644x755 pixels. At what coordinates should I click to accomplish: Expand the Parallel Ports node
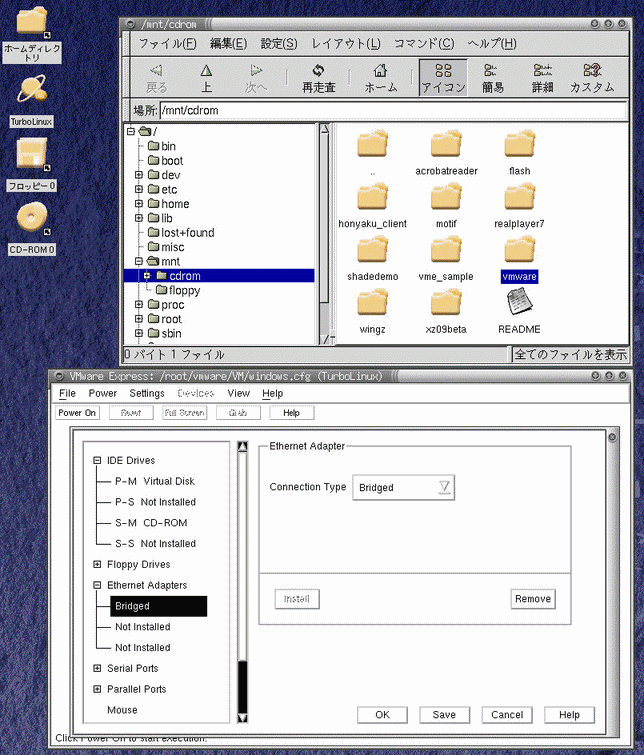pyautogui.click(x=97, y=689)
